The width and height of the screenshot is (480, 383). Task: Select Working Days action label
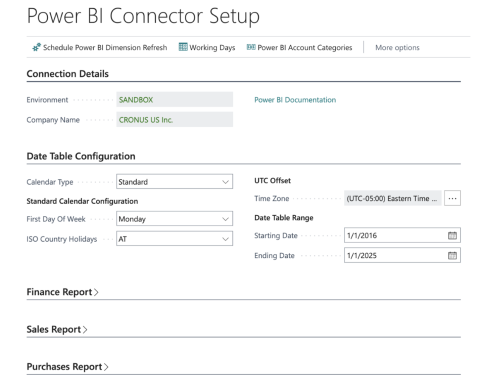coord(212,48)
